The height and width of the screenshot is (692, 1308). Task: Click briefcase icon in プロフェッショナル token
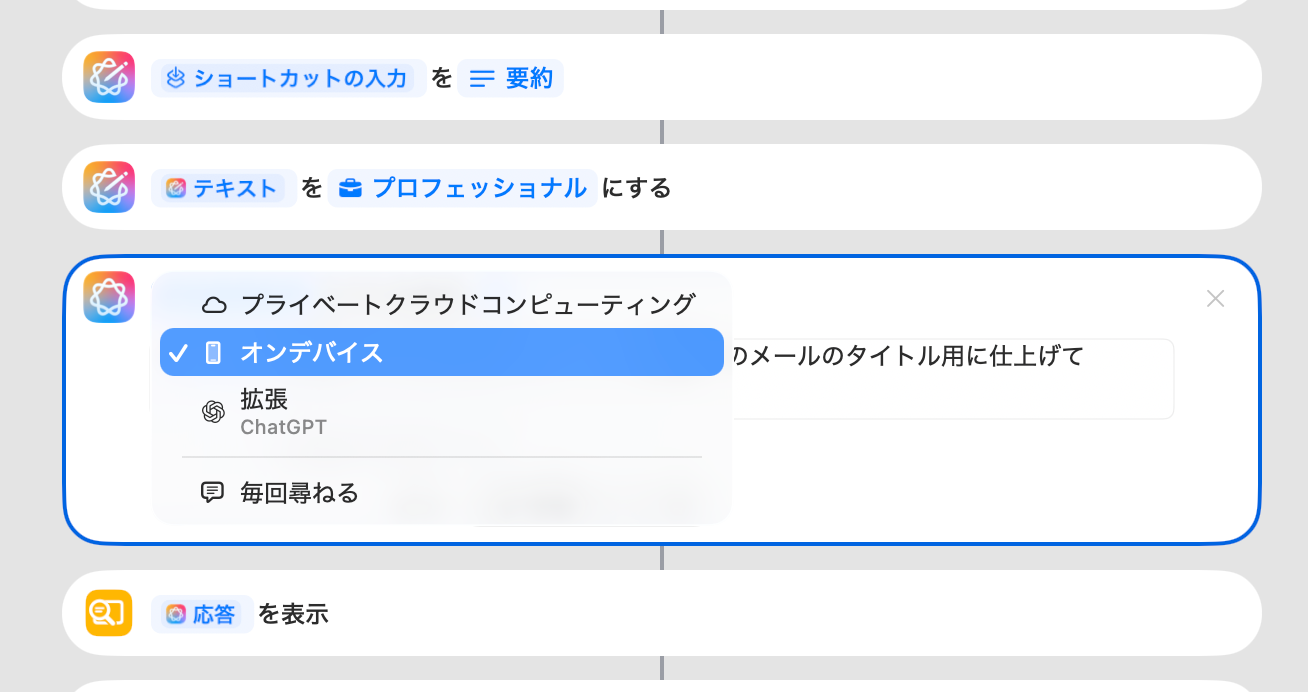350,188
